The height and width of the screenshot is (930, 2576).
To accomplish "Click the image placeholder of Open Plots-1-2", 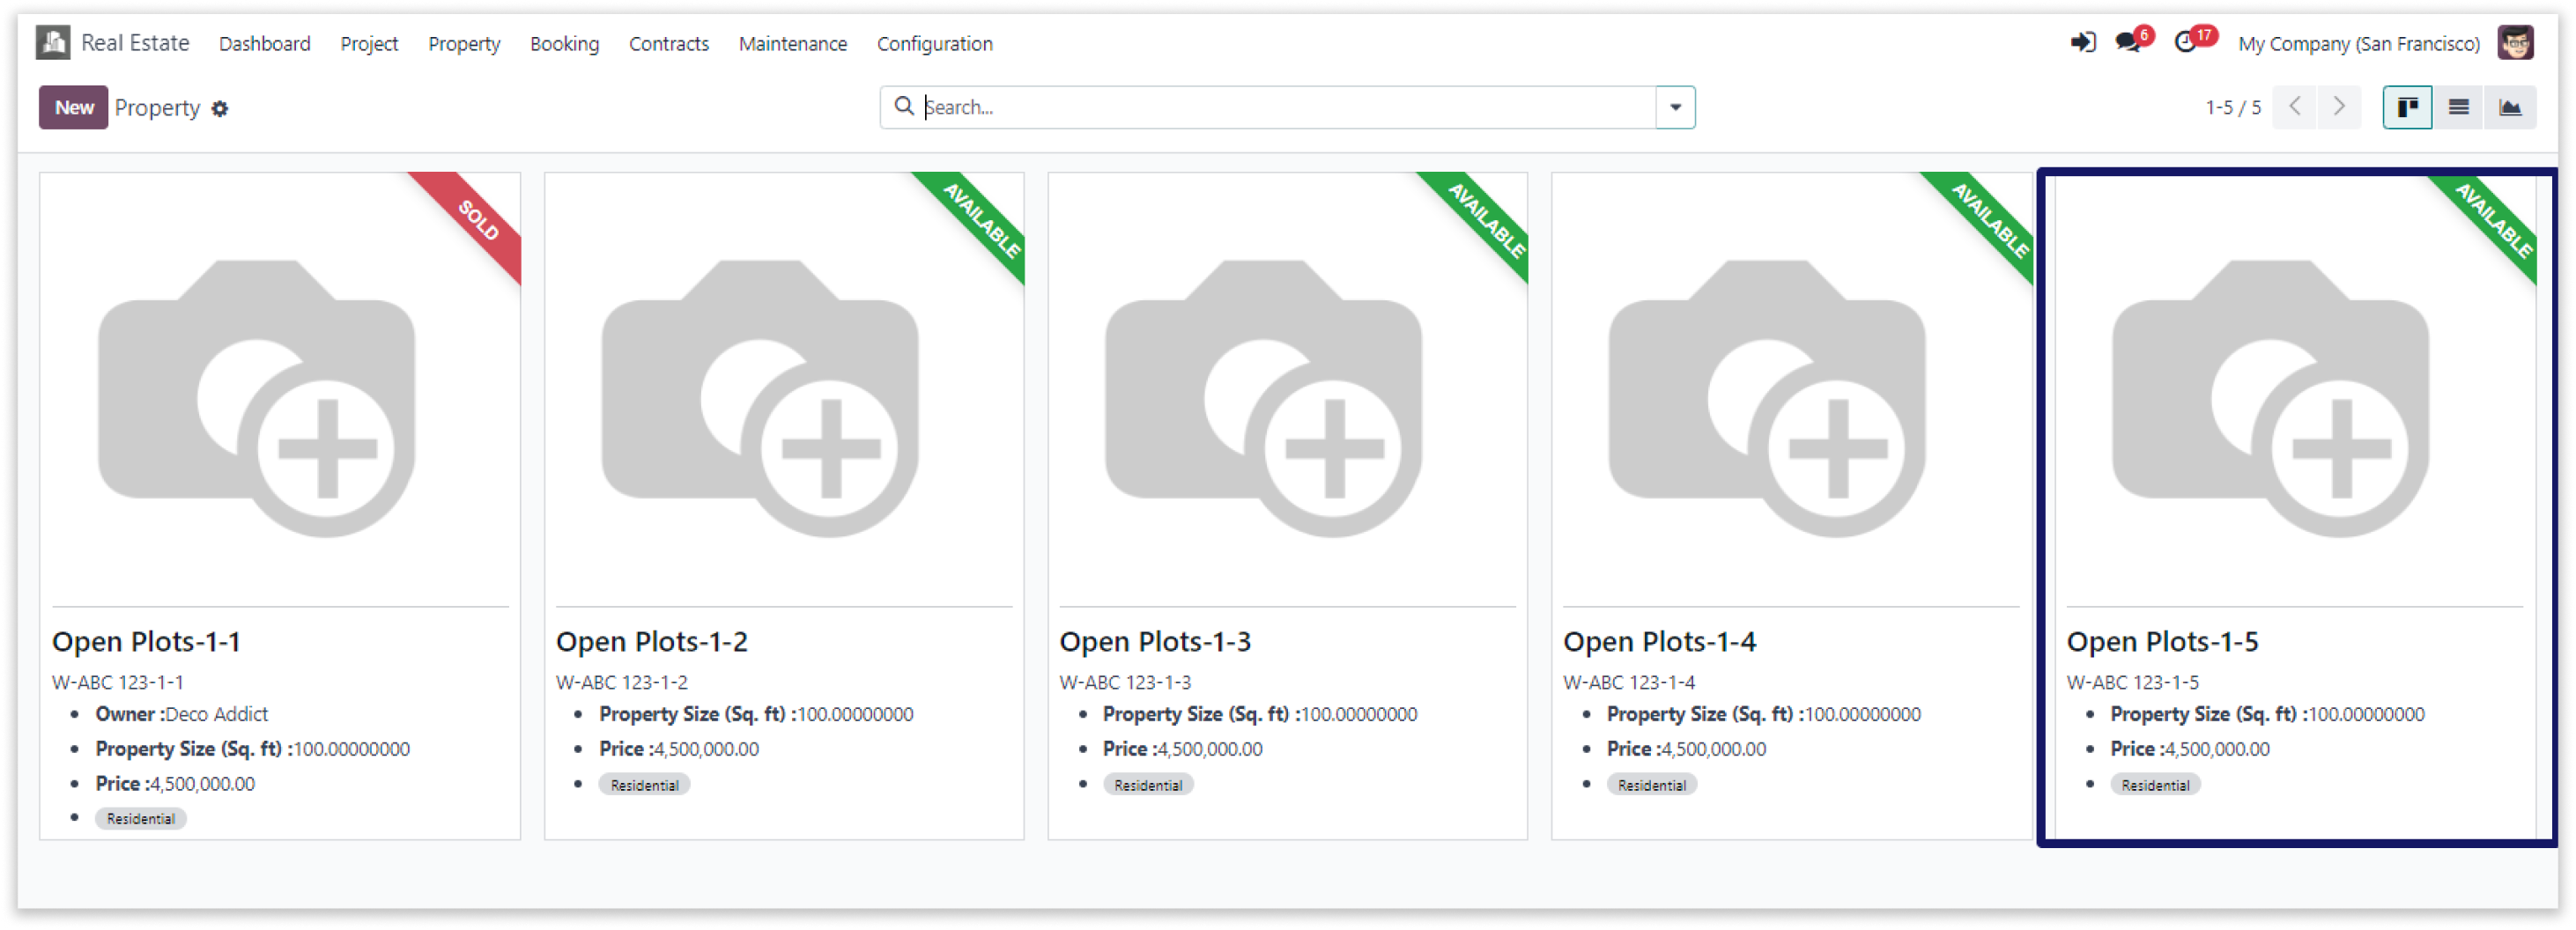I will [759, 398].
